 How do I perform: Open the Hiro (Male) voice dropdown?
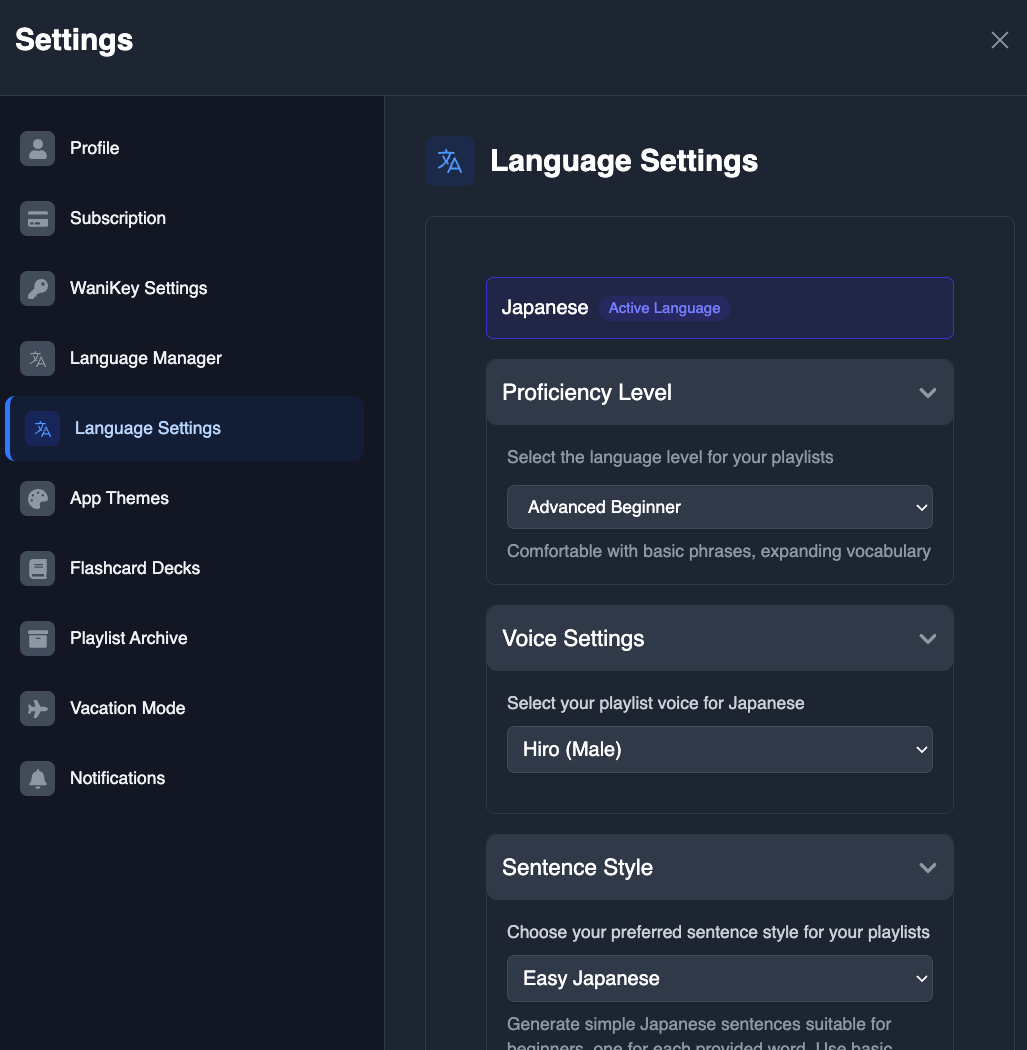719,749
